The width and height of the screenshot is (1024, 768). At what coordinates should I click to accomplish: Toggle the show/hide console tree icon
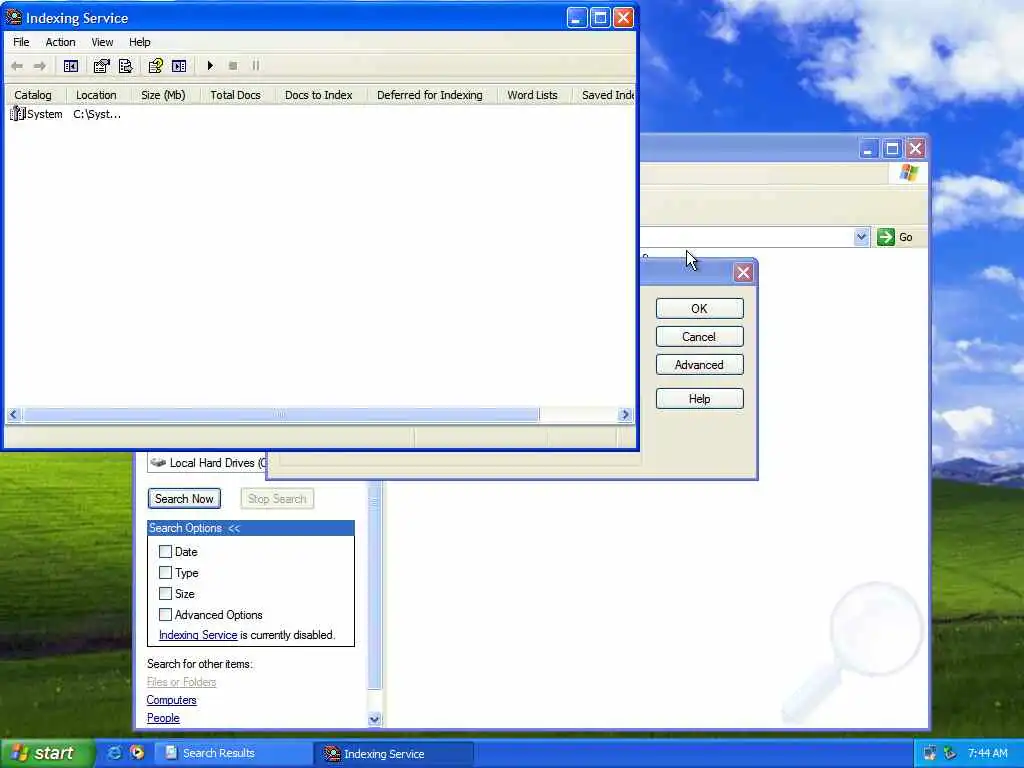[x=71, y=66]
